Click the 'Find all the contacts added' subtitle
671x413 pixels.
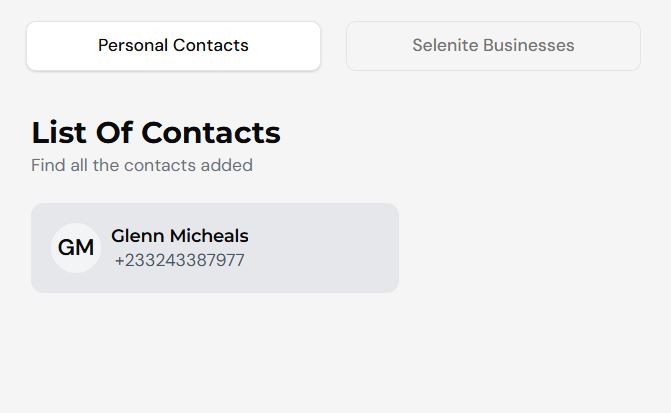coord(142,165)
